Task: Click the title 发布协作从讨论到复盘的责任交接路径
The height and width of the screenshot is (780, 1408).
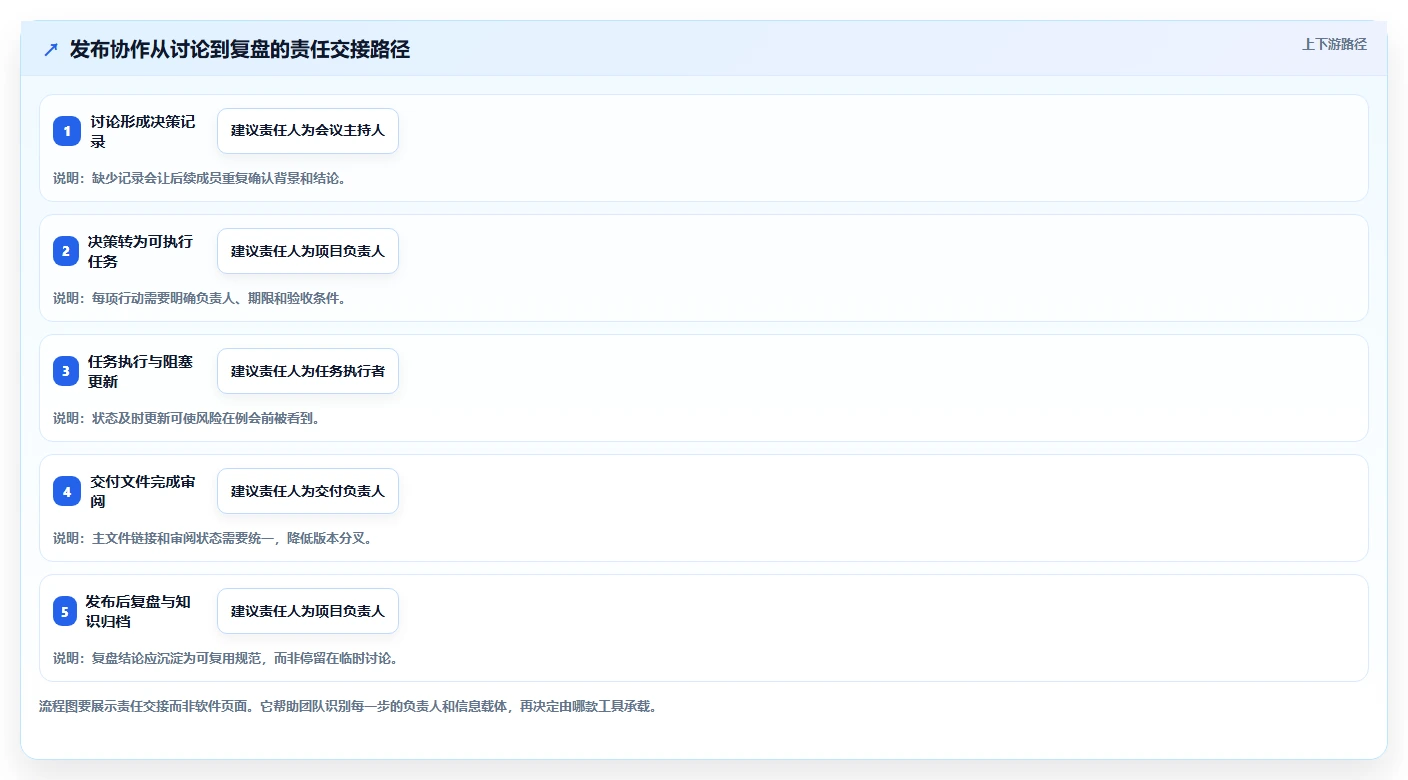Action: (x=240, y=49)
